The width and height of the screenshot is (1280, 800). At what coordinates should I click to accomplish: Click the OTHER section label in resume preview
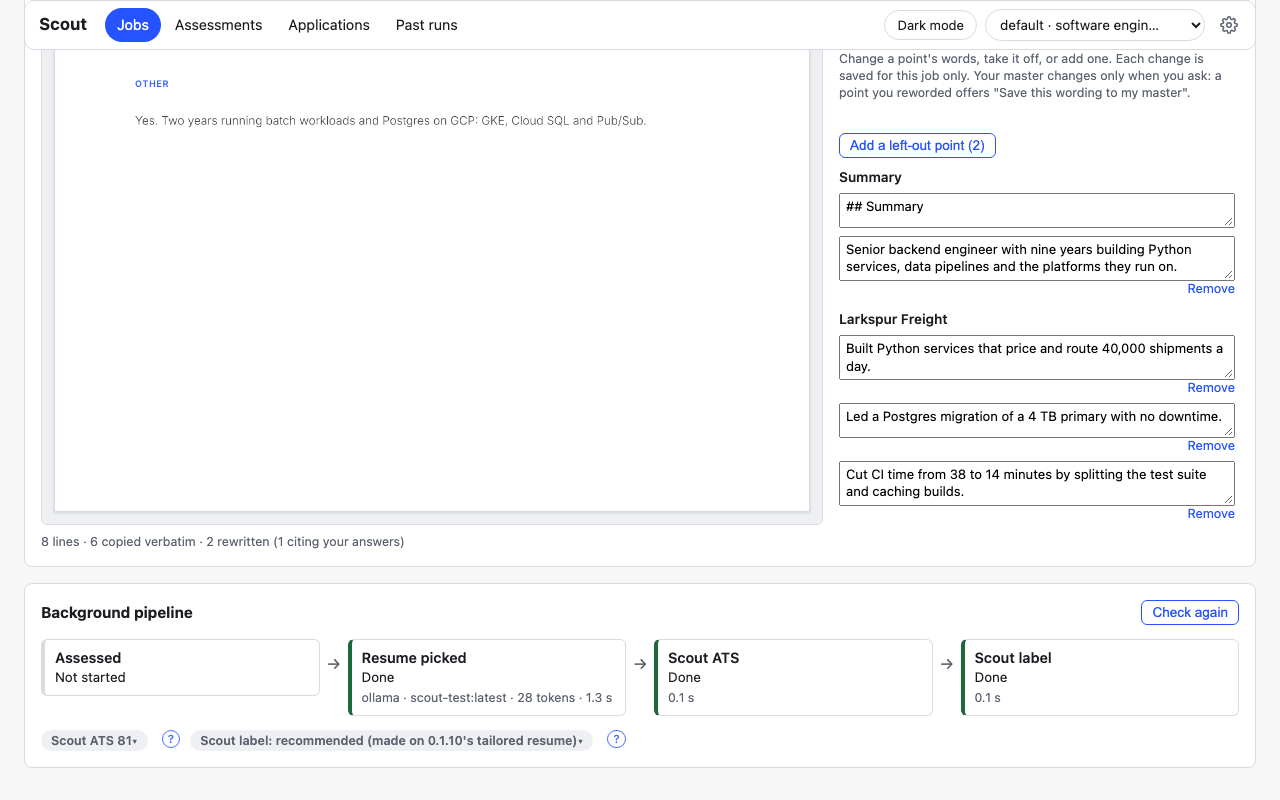(x=152, y=84)
